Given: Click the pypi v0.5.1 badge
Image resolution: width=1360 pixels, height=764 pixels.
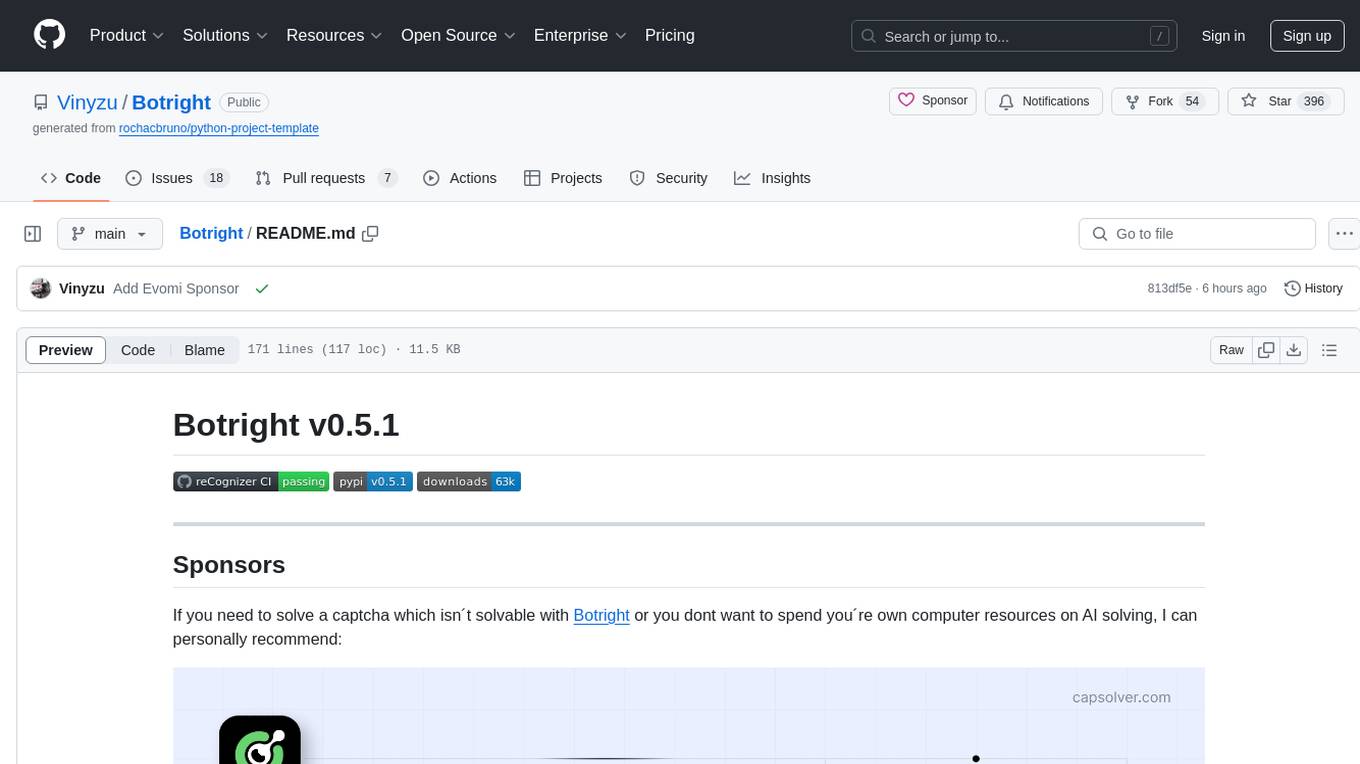Looking at the screenshot, I should point(373,481).
